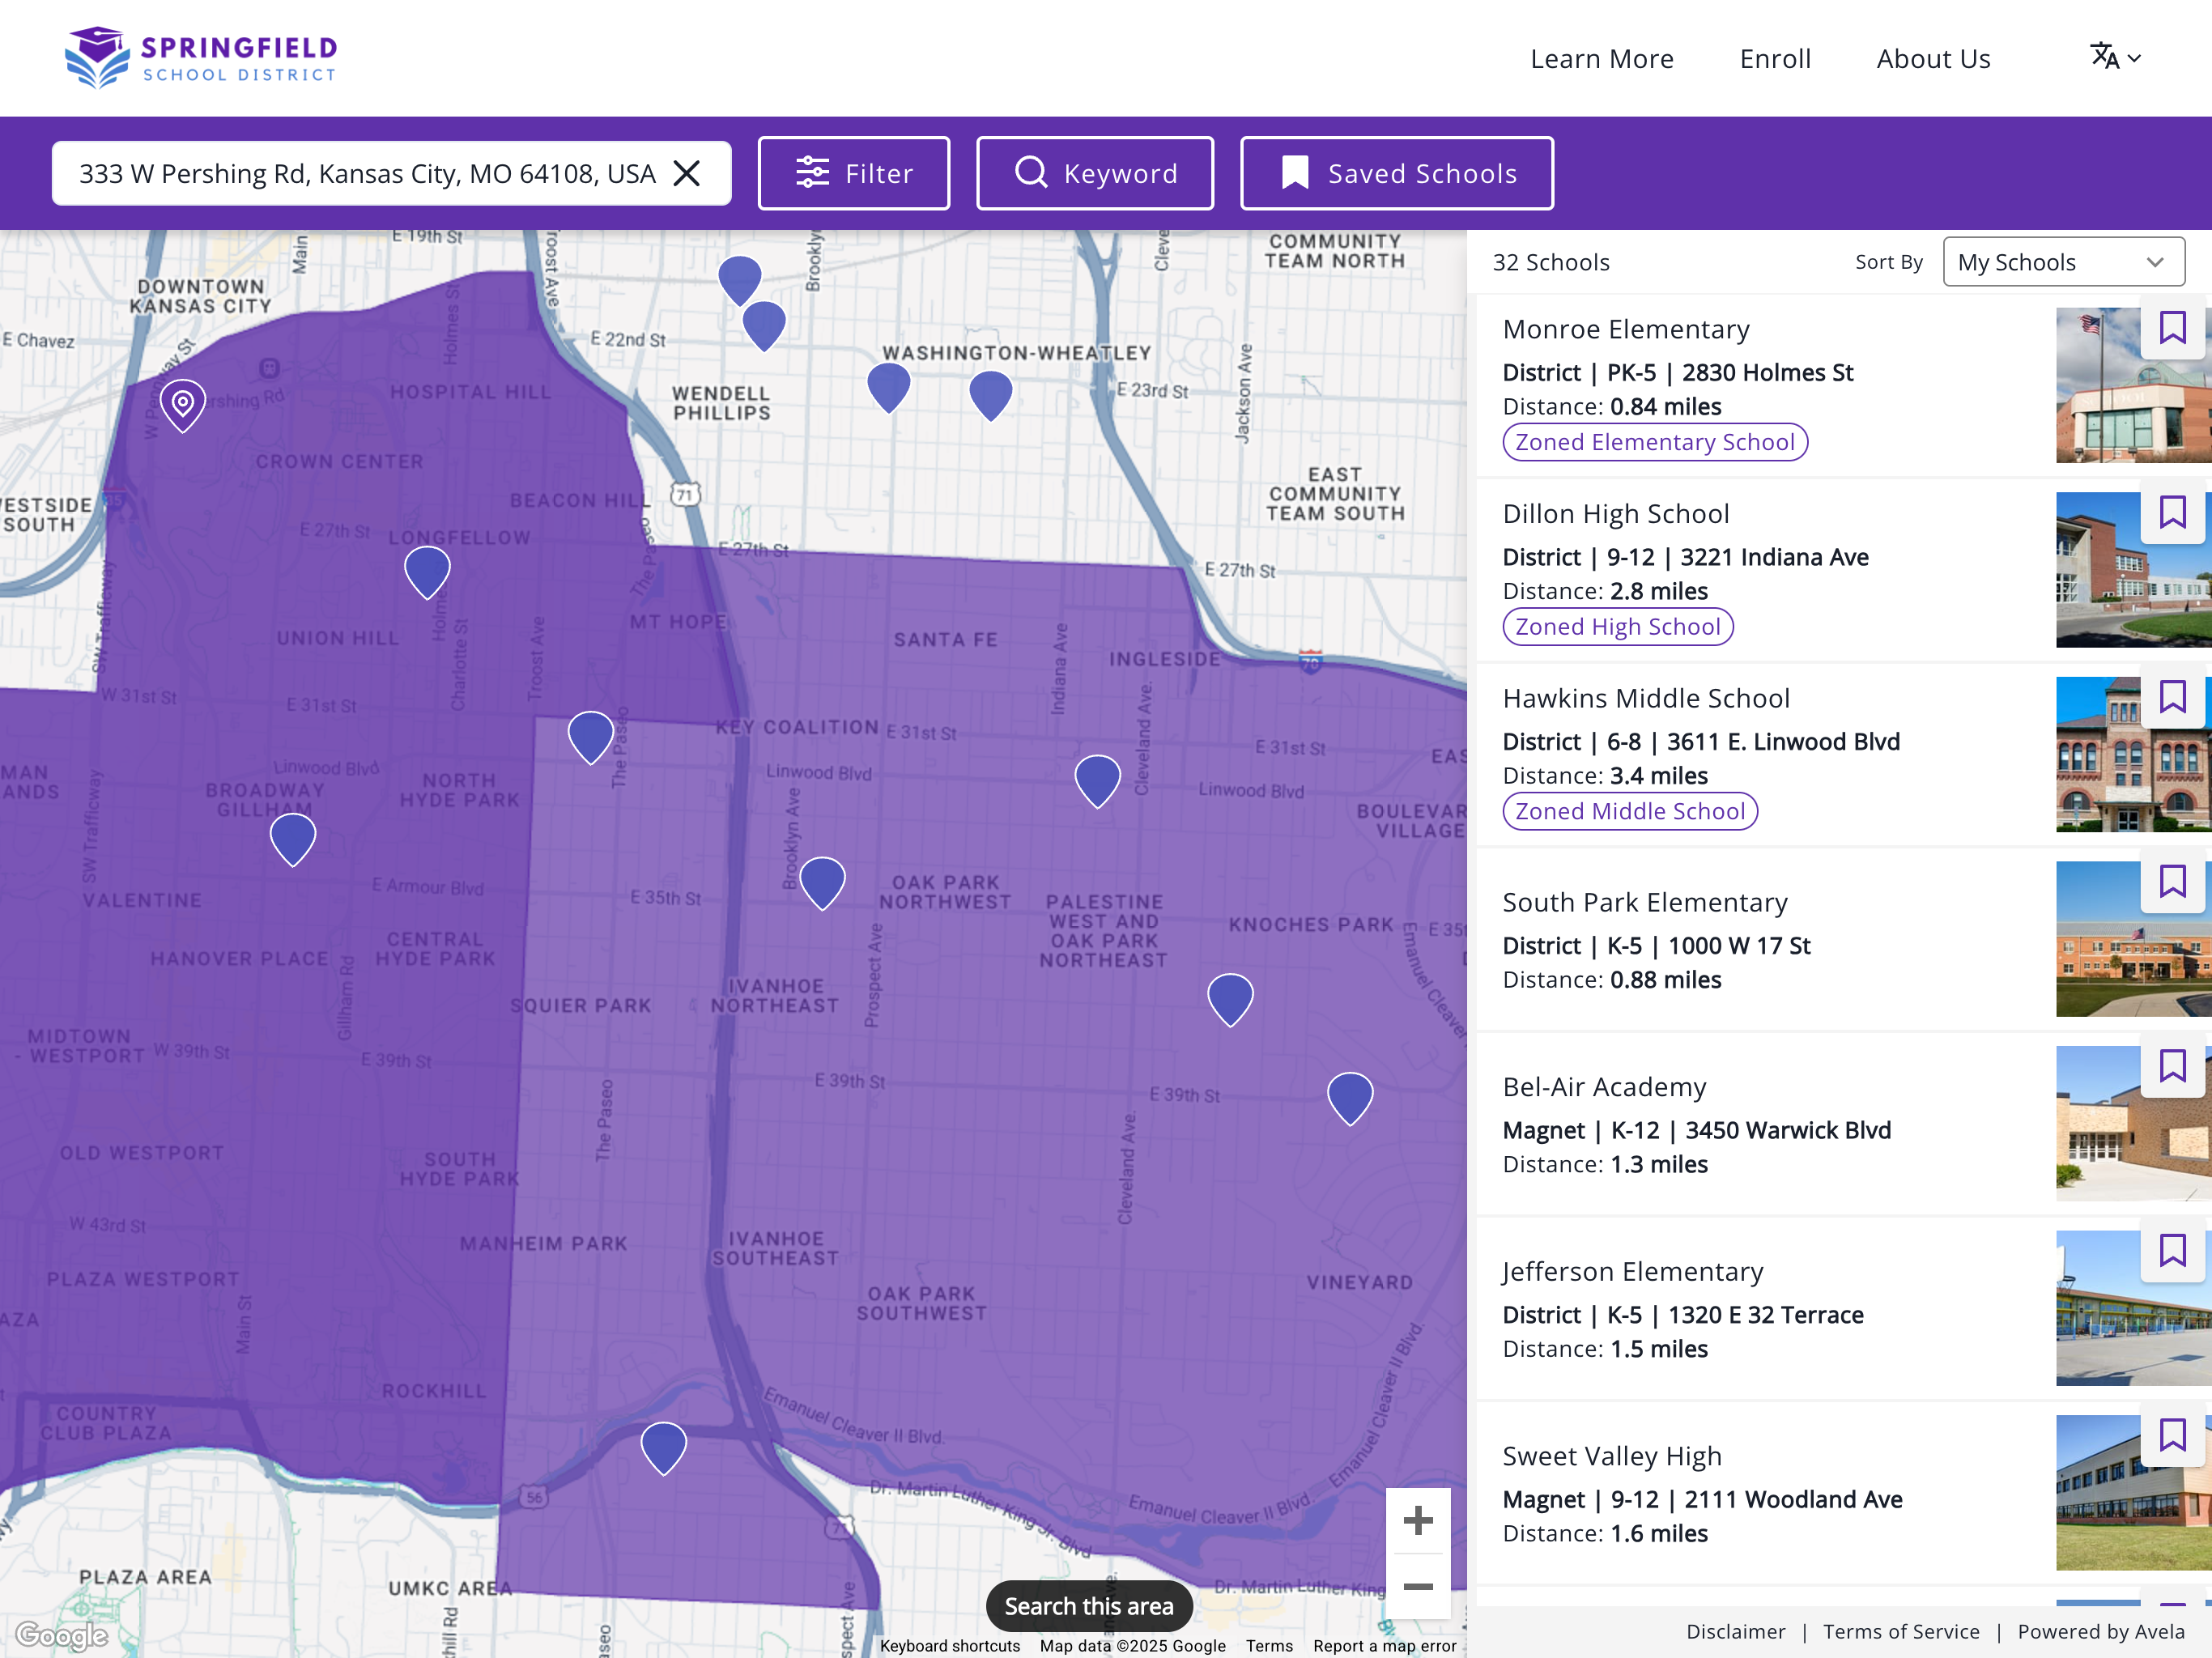Save Dillon High School bookmark
This screenshot has width=2212, height=1658.
[2172, 512]
